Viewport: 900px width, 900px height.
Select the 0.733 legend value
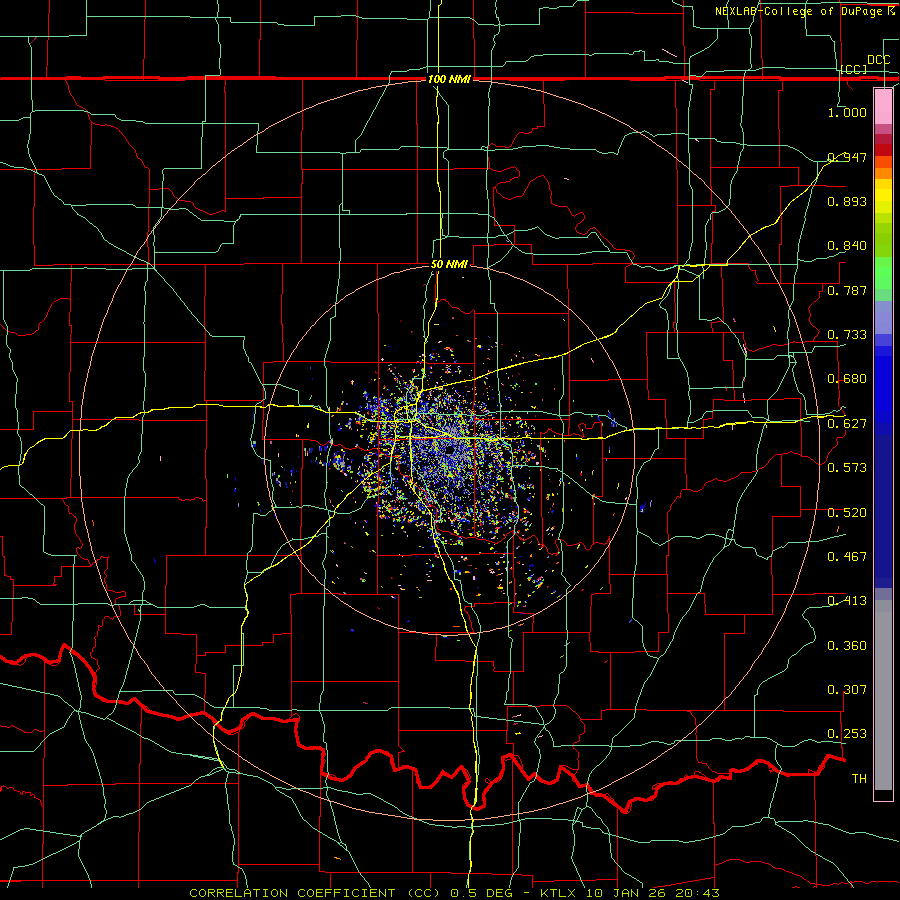pos(847,335)
